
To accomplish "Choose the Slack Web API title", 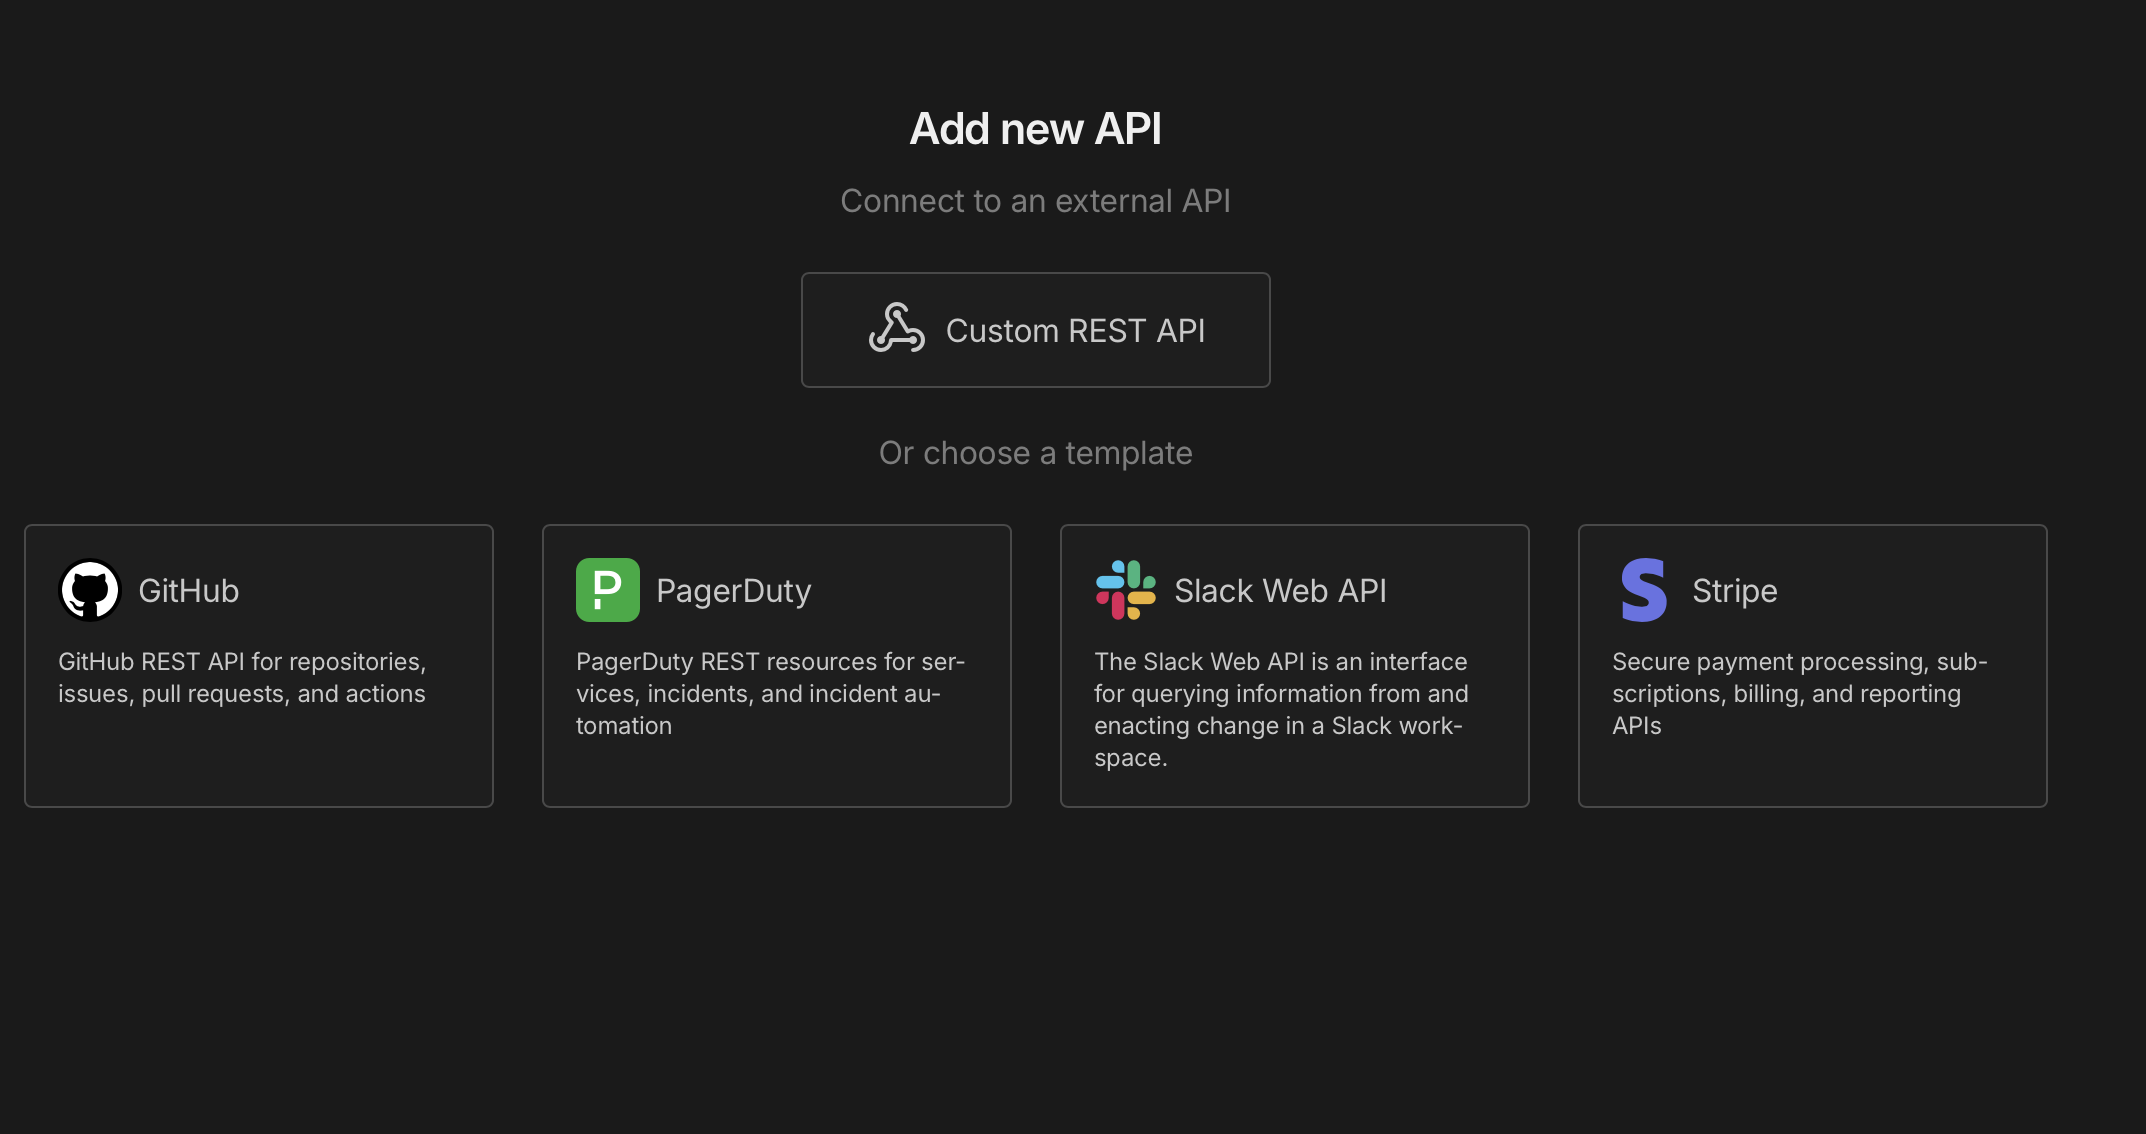I will (x=1280, y=591).
